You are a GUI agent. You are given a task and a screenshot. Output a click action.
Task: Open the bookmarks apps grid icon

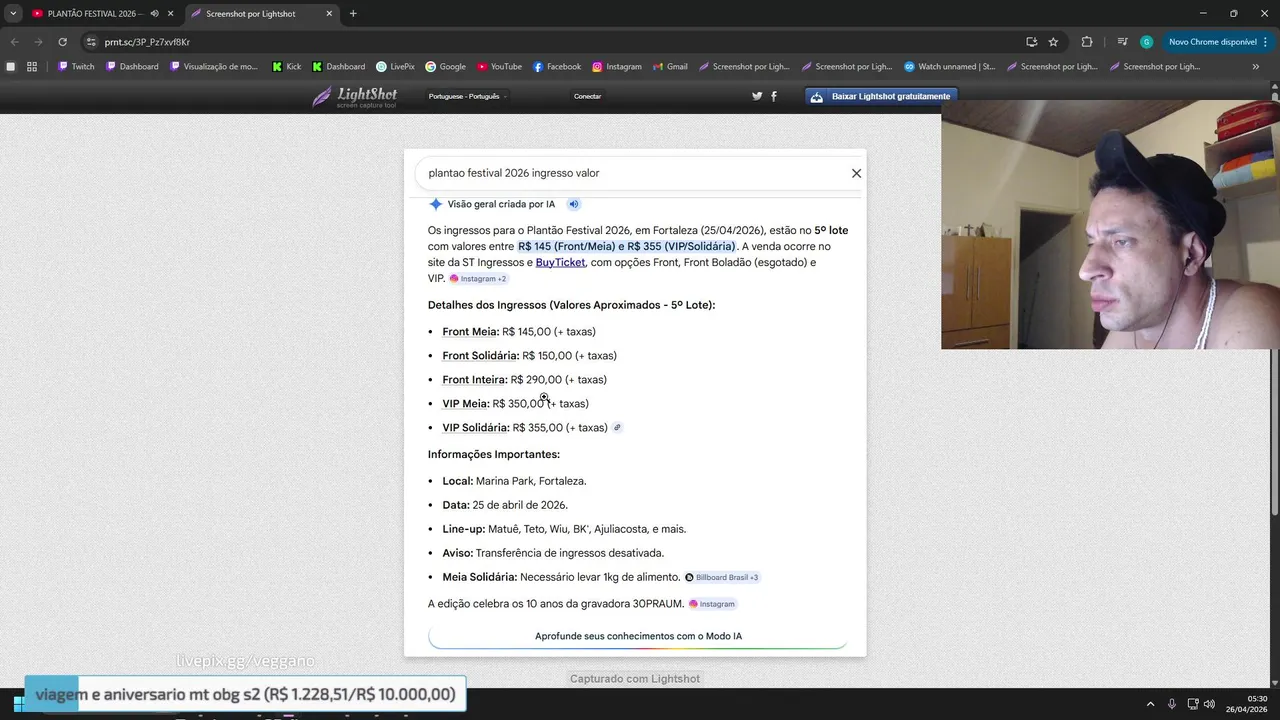(32, 67)
